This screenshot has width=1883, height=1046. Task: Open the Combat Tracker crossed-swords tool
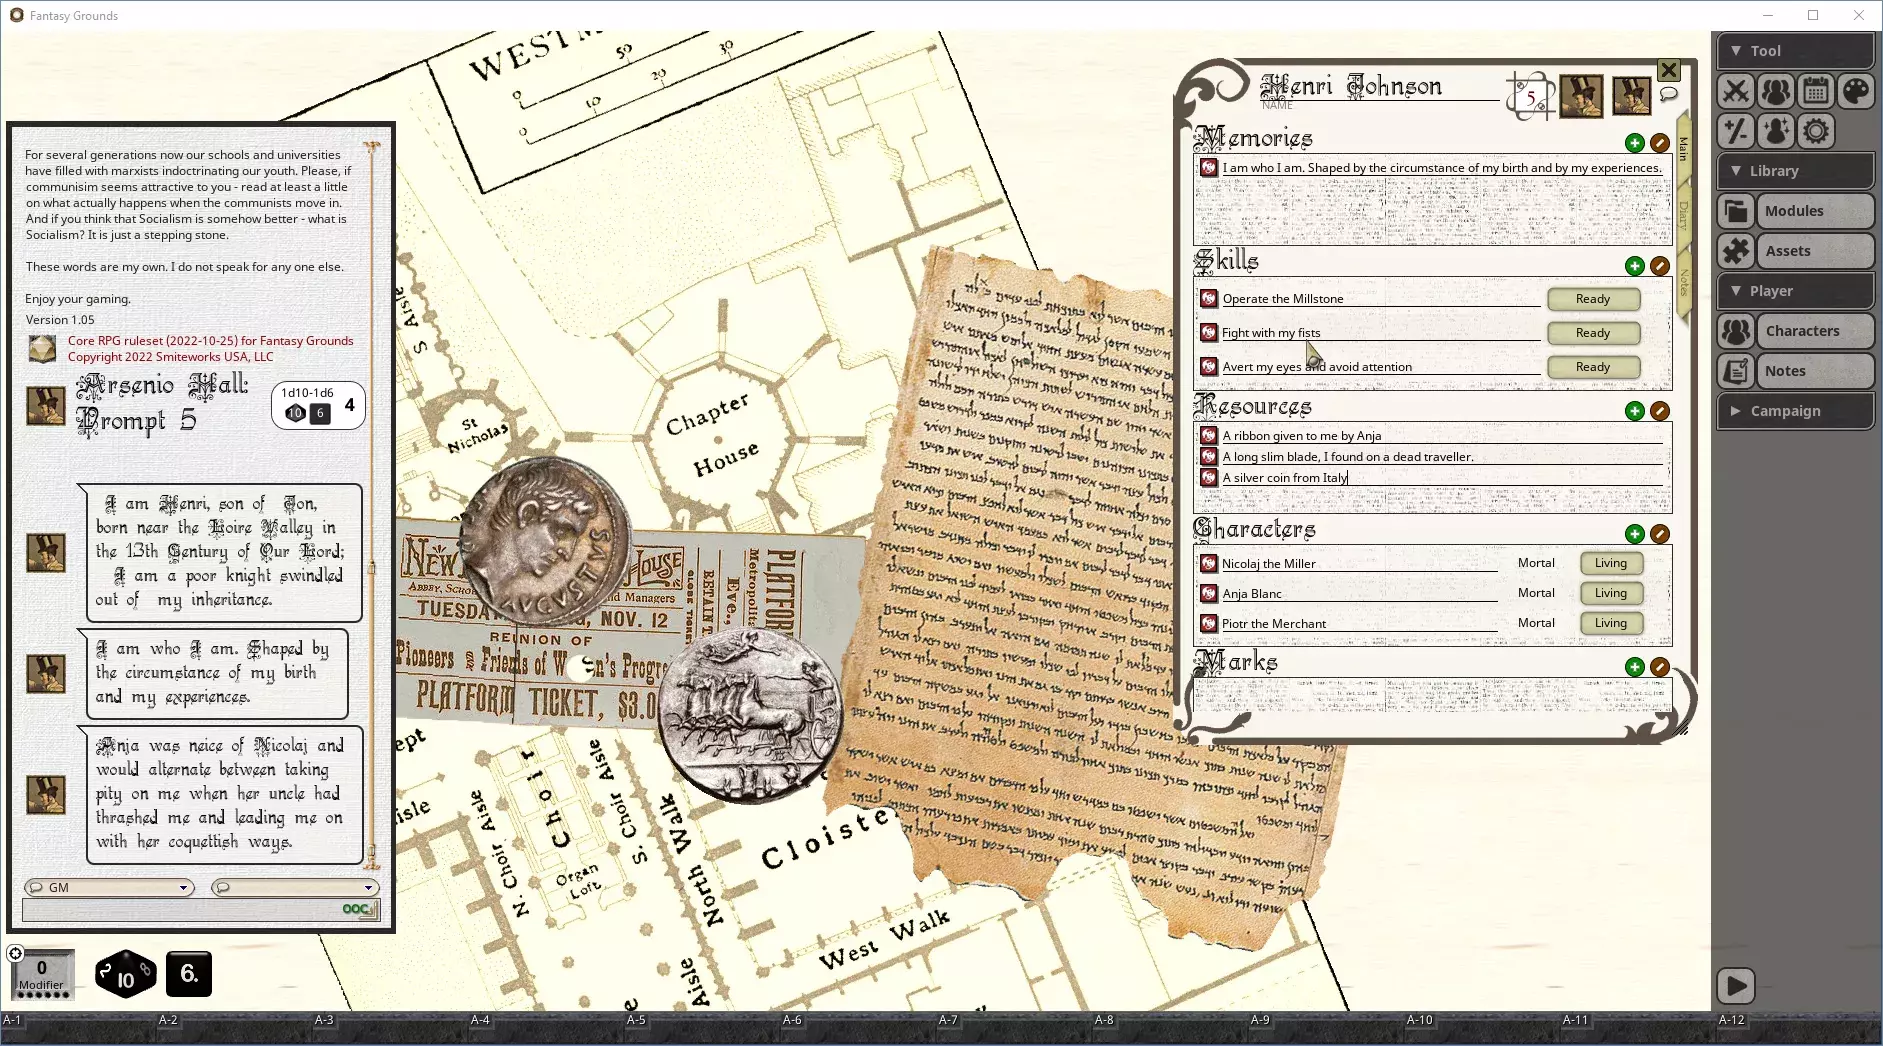click(x=1736, y=91)
